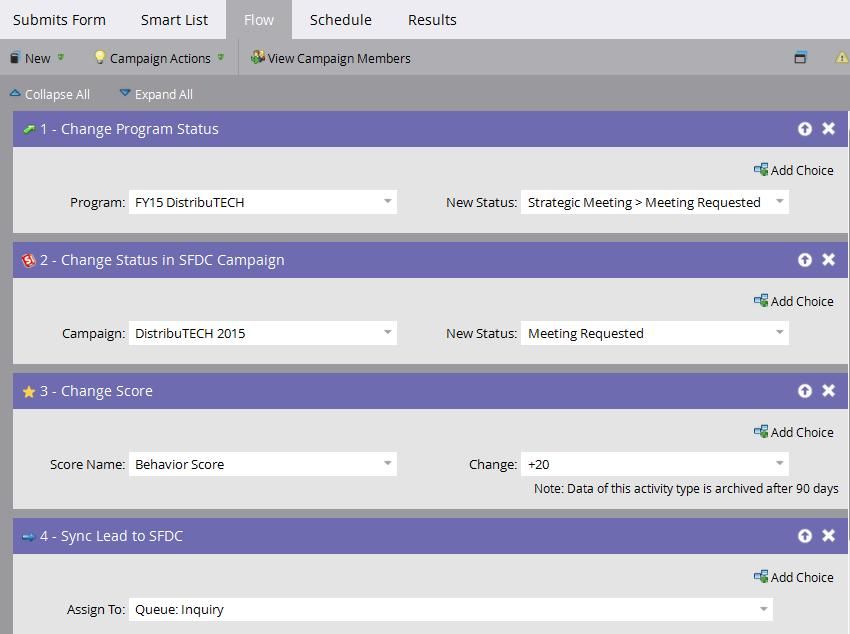Click the star icon on Change Score header
Image resolution: width=850 pixels, height=634 pixels.
28,392
